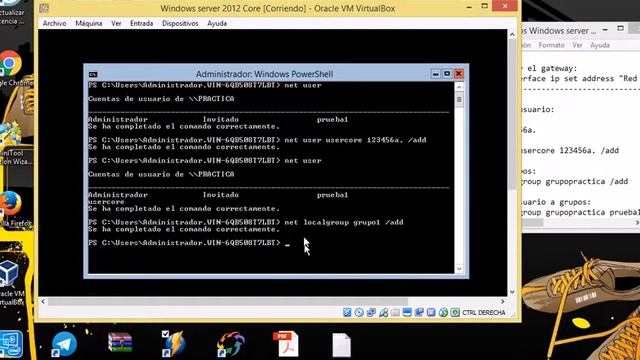Screen dimensions: 640x360
Task: Click the mouse integration indicator in VirtualBox status bar
Action: pos(443,313)
